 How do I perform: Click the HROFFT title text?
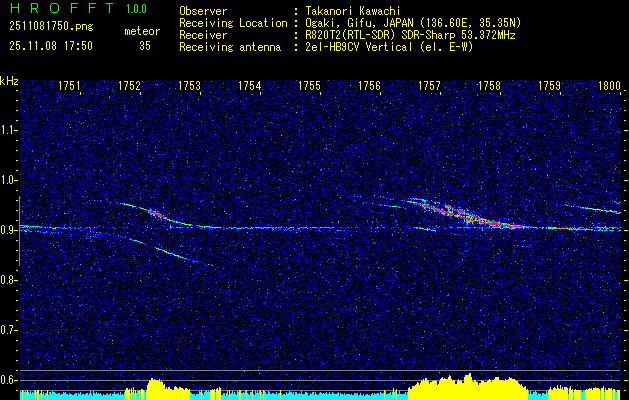[x=61, y=8]
